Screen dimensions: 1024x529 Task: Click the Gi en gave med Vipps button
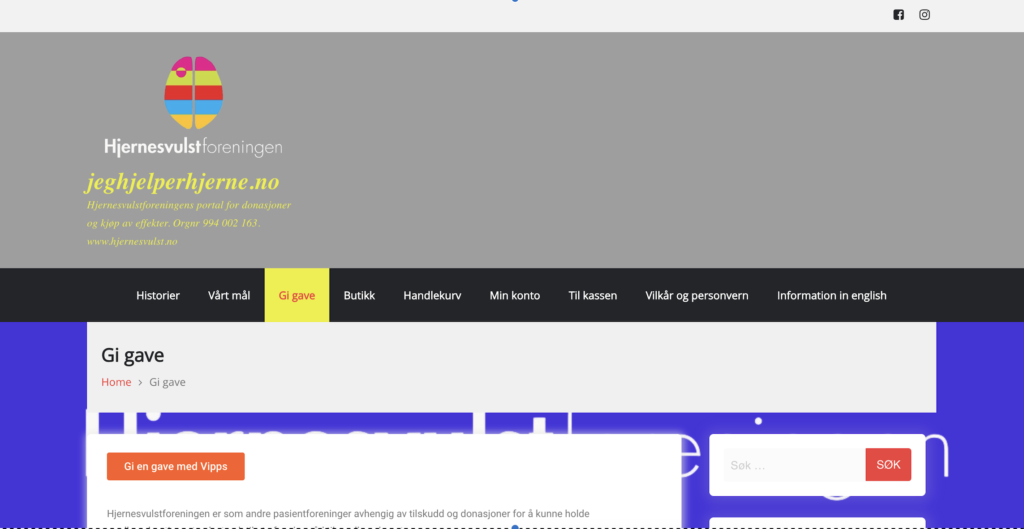[x=176, y=466]
